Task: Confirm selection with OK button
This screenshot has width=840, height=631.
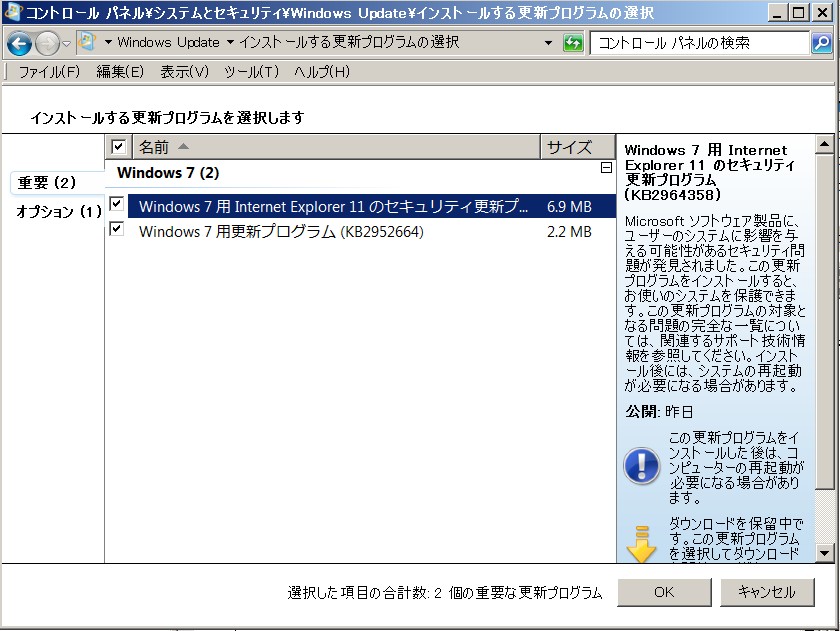Action: (x=664, y=592)
